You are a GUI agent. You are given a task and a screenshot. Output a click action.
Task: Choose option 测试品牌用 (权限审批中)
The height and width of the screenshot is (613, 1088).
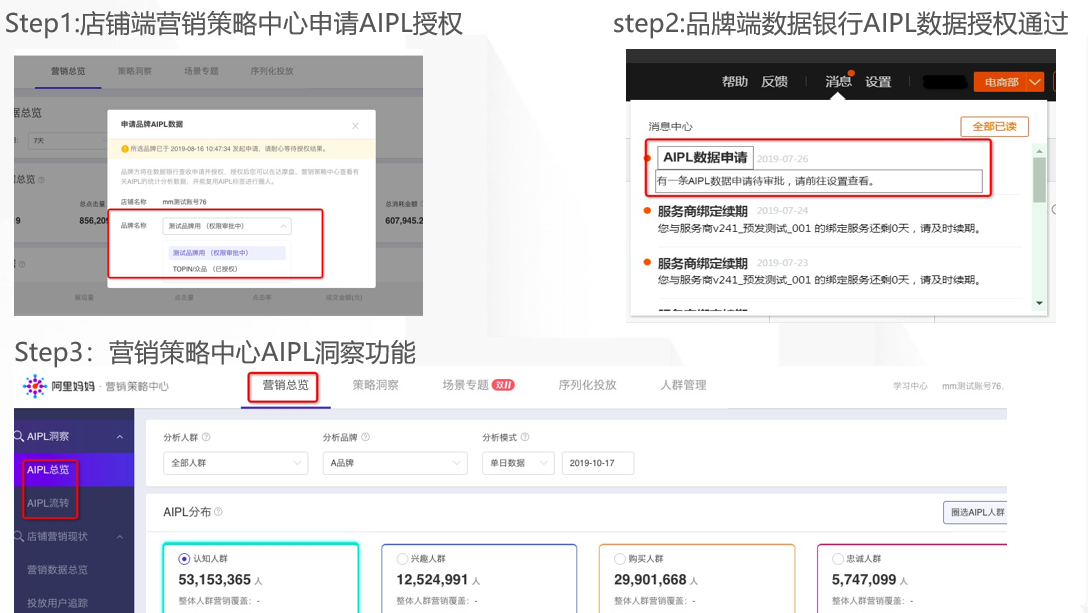click(x=226, y=253)
